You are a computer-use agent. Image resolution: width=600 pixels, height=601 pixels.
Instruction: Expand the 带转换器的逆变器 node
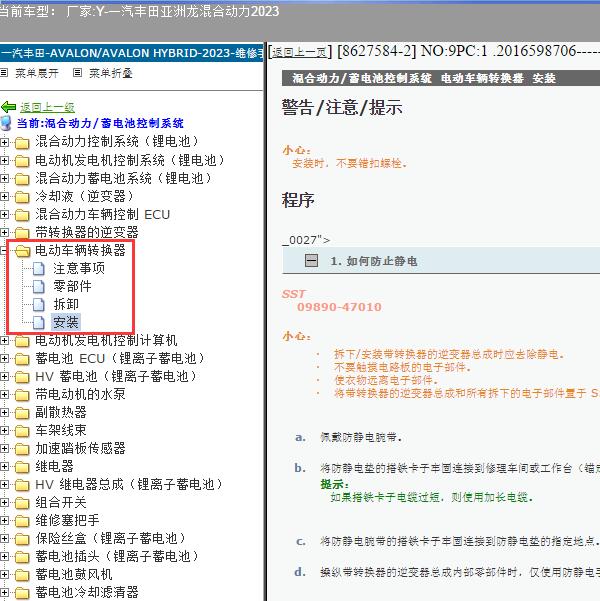click(x=4, y=233)
